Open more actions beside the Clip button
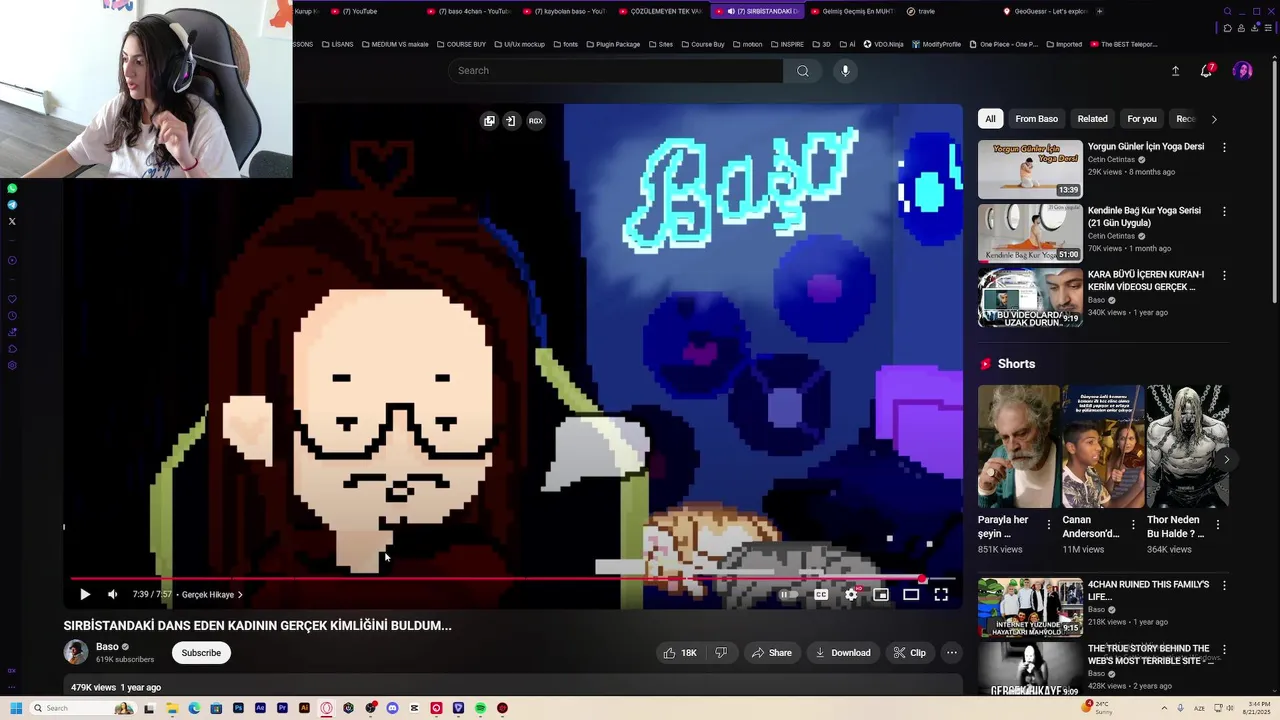1280x720 pixels. click(952, 653)
